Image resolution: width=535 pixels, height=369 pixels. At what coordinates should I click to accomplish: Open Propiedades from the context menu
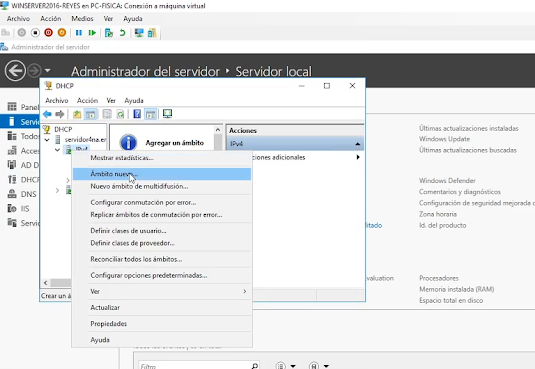coord(162,323)
